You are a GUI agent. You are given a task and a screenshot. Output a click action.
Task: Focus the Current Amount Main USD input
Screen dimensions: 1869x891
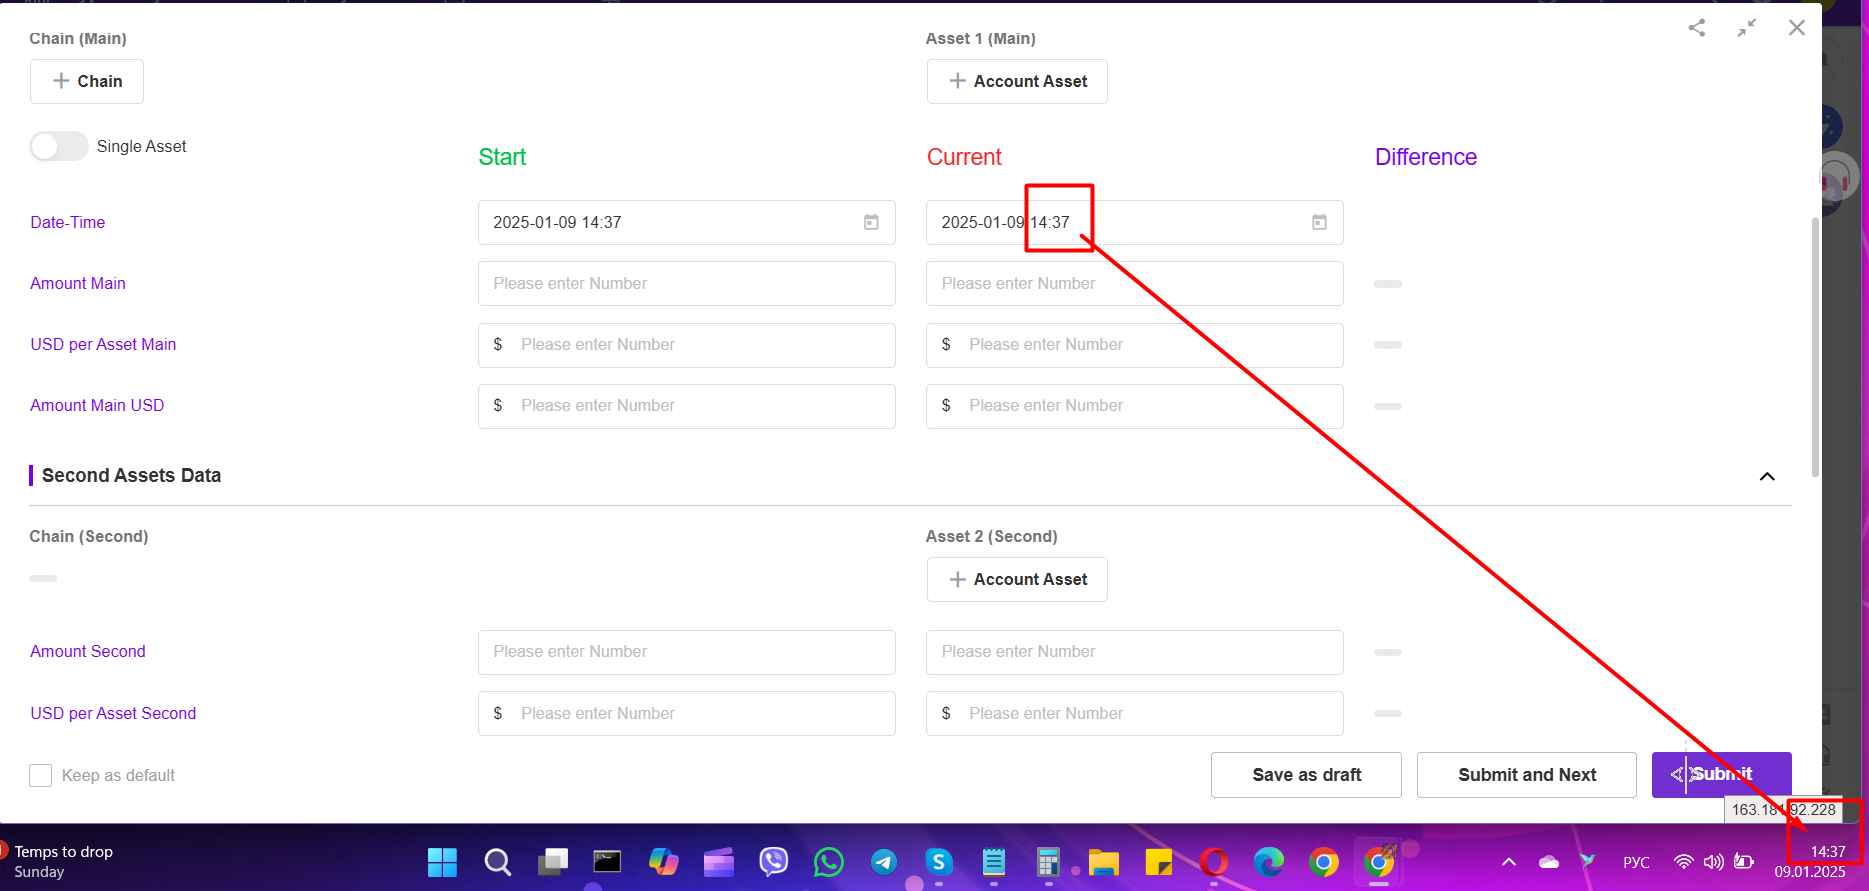point(1134,406)
